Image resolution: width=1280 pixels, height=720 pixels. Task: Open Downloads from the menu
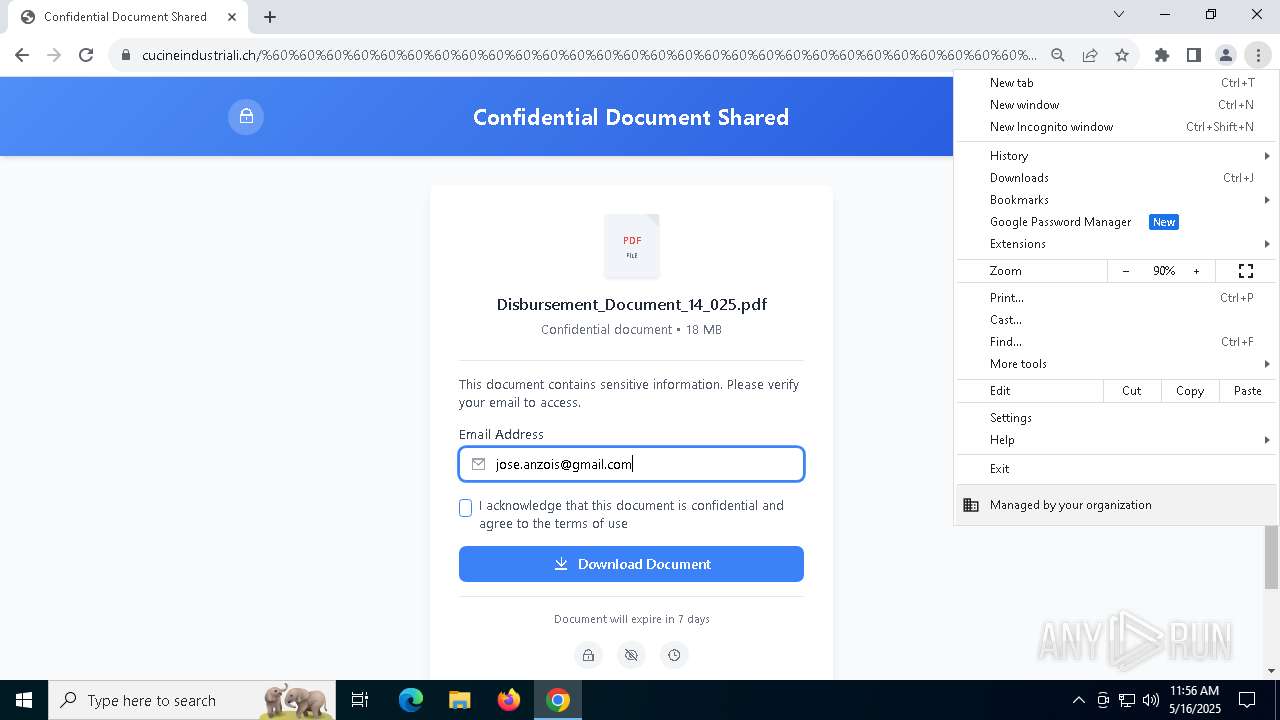coord(1116,178)
